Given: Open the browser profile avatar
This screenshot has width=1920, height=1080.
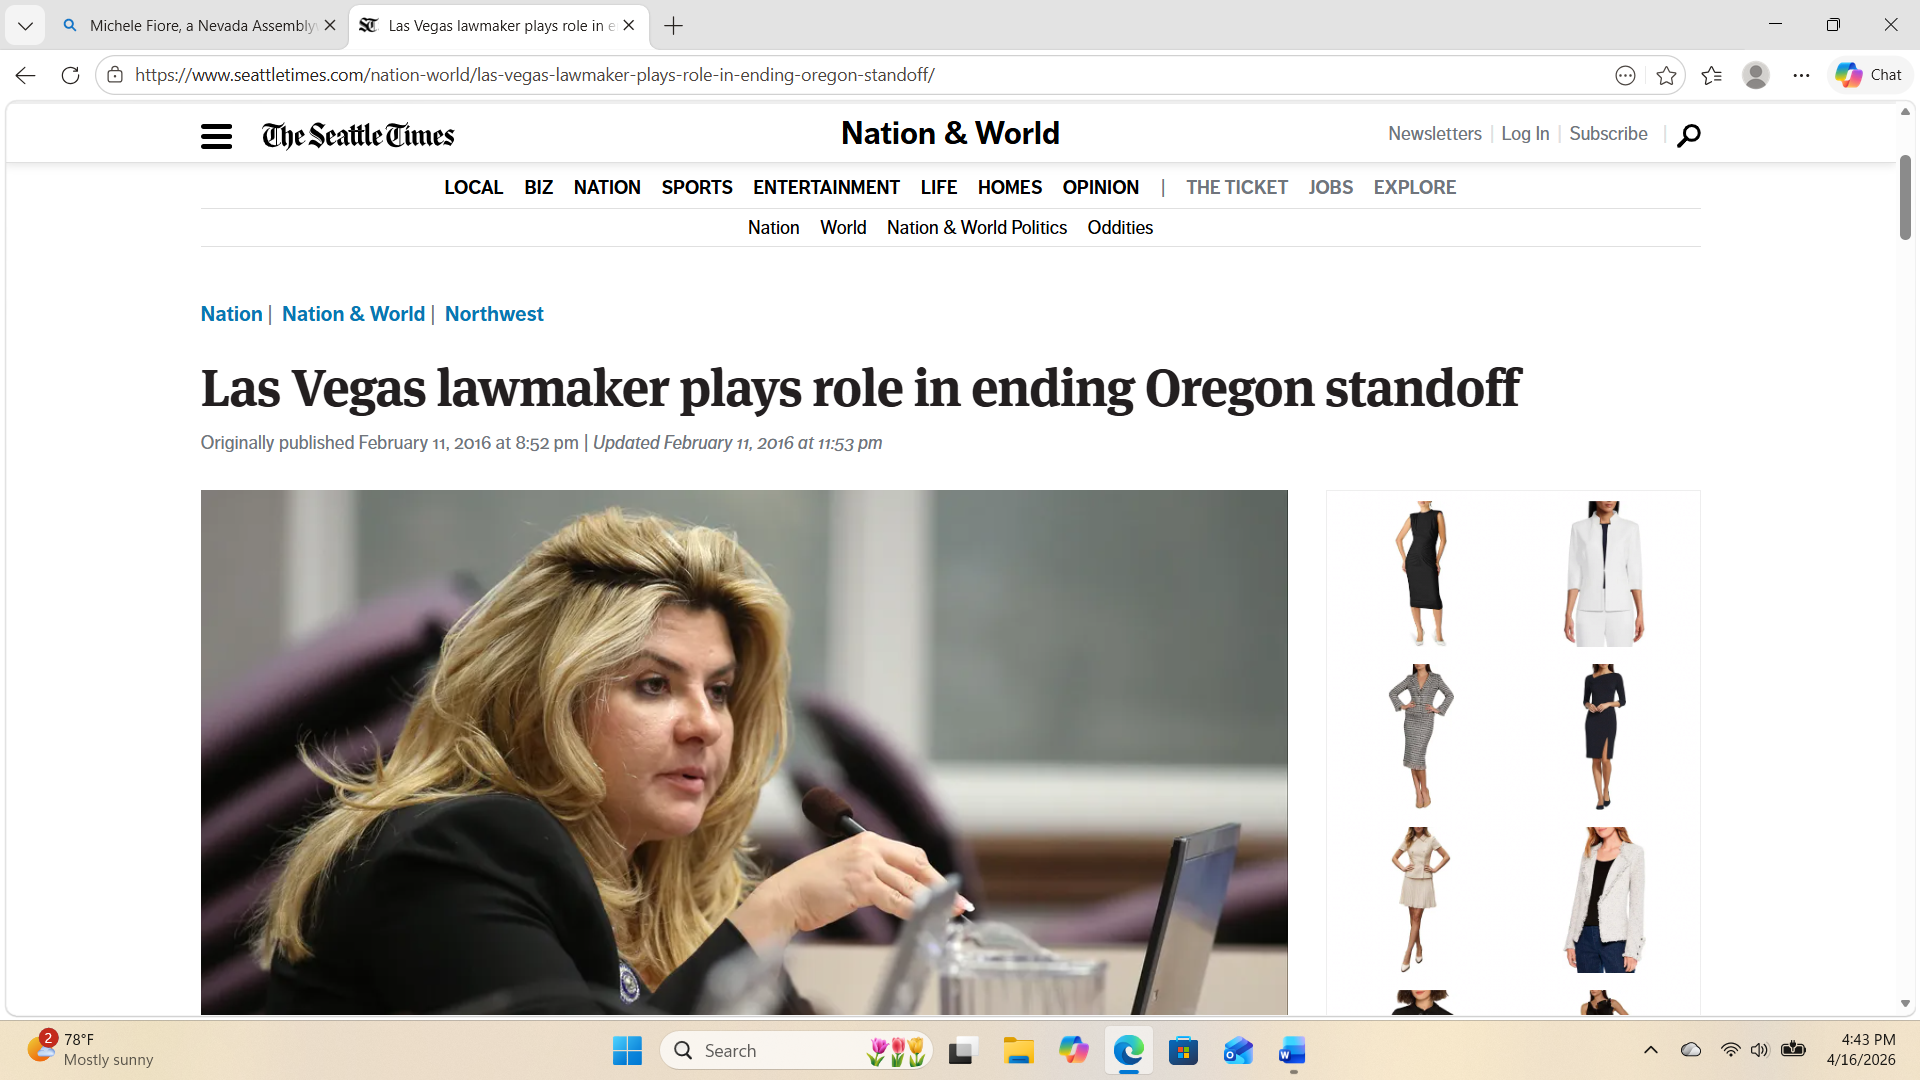Looking at the screenshot, I should coord(1755,75).
